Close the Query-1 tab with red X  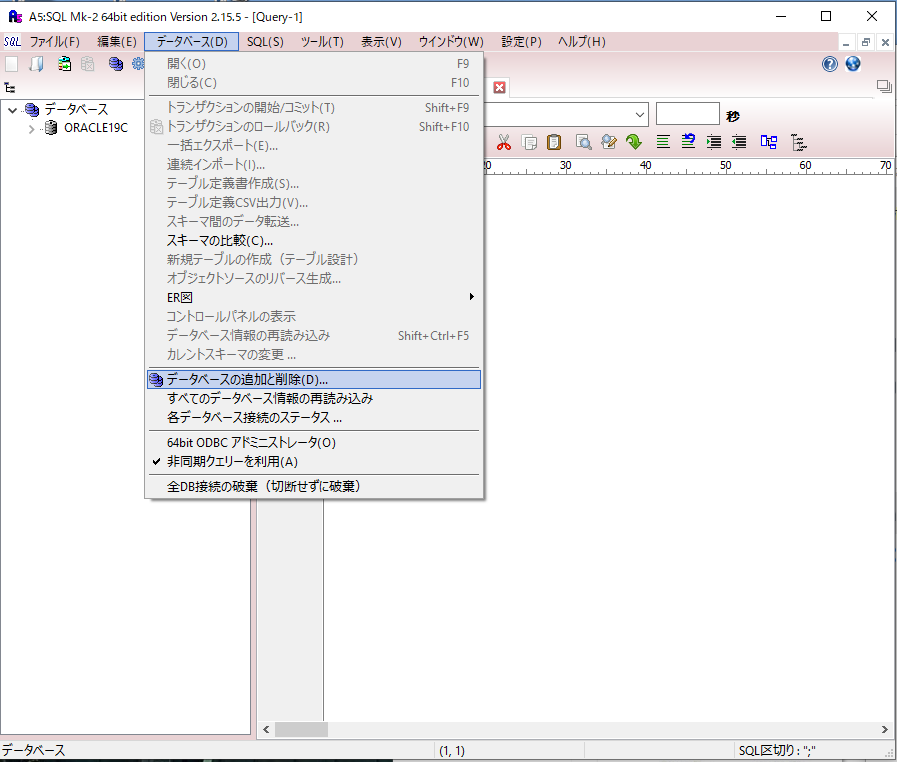click(x=499, y=87)
